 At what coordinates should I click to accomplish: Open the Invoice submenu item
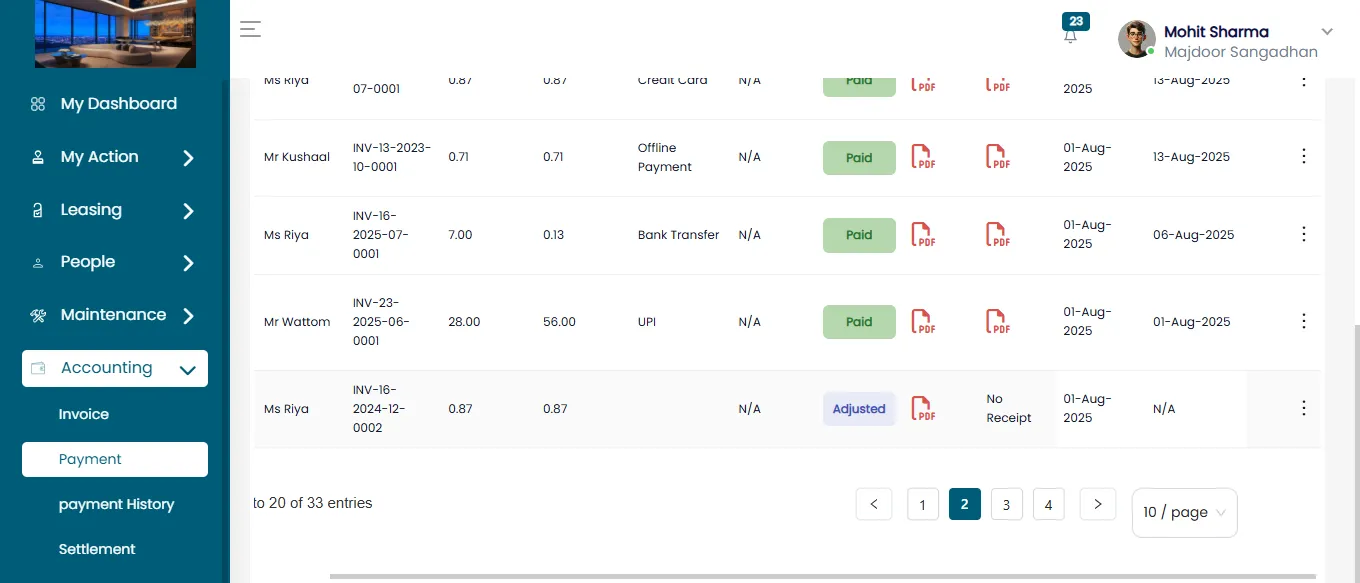point(84,414)
